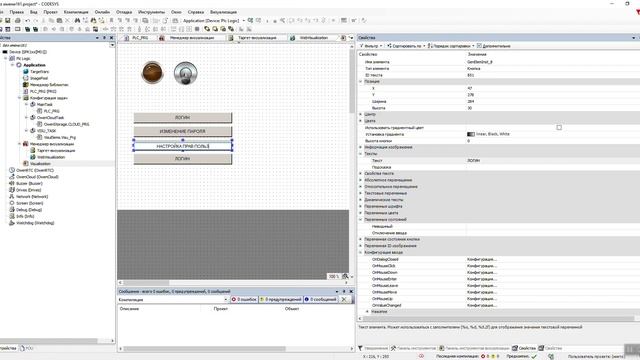The height and width of the screenshot is (360, 640).
Task: Open the Проект menu
Action: coord(50,12)
